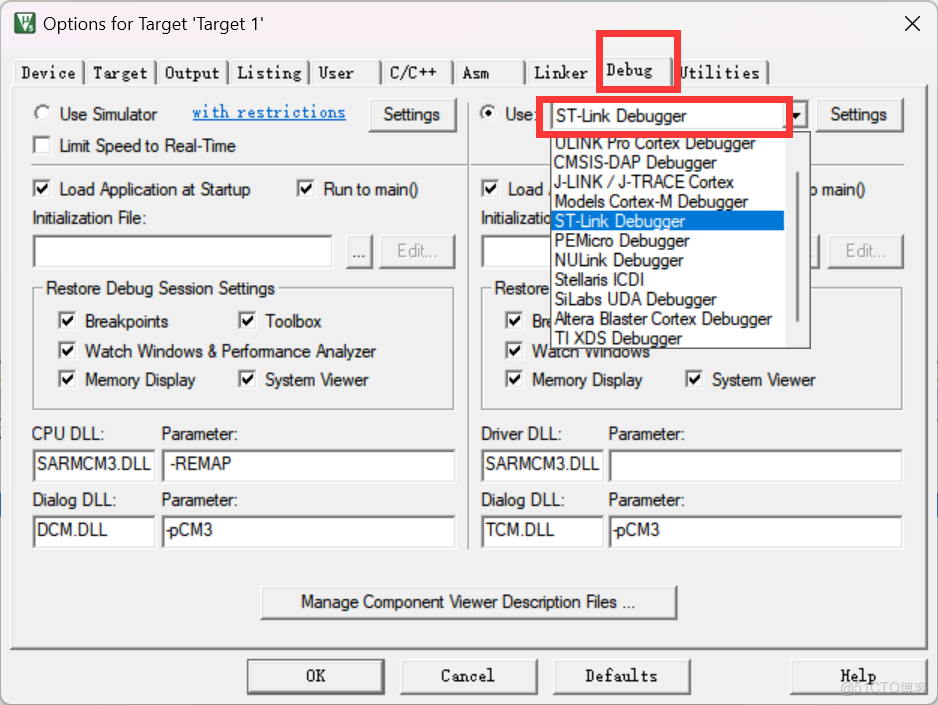Open the Utilities tab

coord(721,72)
